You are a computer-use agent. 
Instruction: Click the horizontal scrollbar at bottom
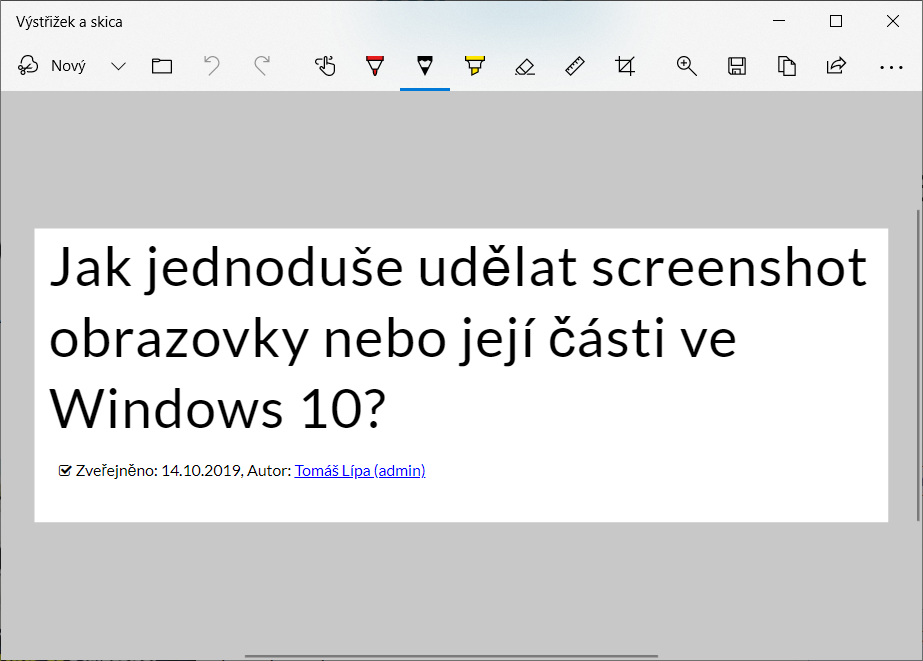[x=451, y=656]
